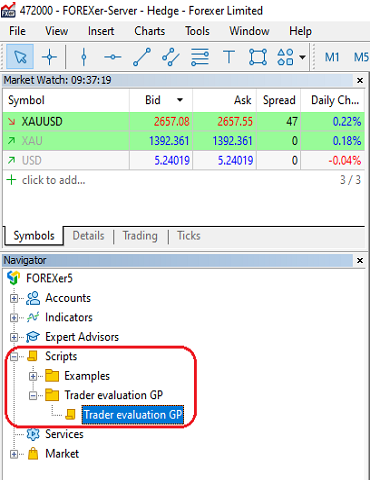
Task: Select the XAU symbol row
Action: pyautogui.click(x=184, y=141)
